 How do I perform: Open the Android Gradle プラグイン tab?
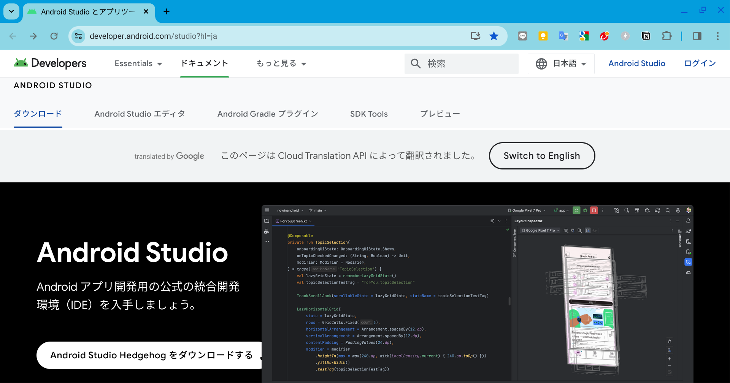[268, 114]
